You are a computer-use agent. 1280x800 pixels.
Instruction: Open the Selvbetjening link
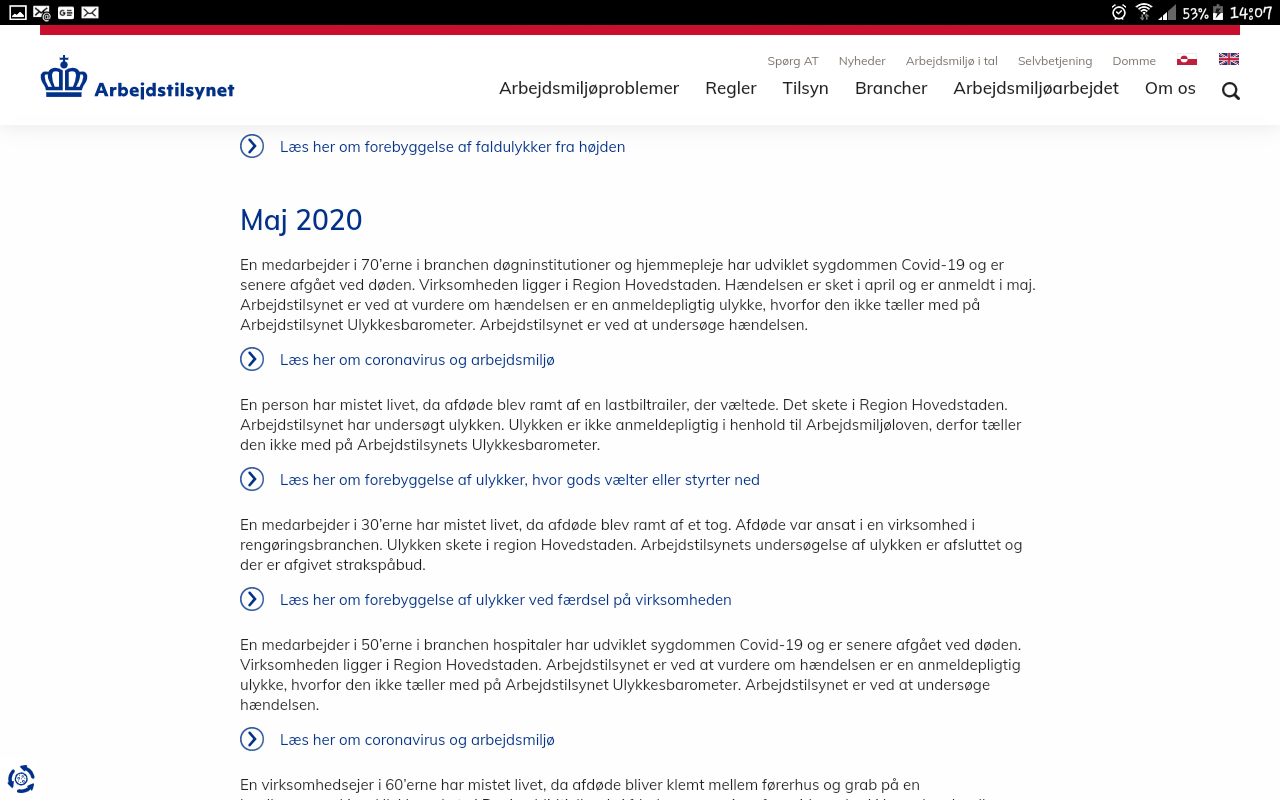pos(1055,61)
